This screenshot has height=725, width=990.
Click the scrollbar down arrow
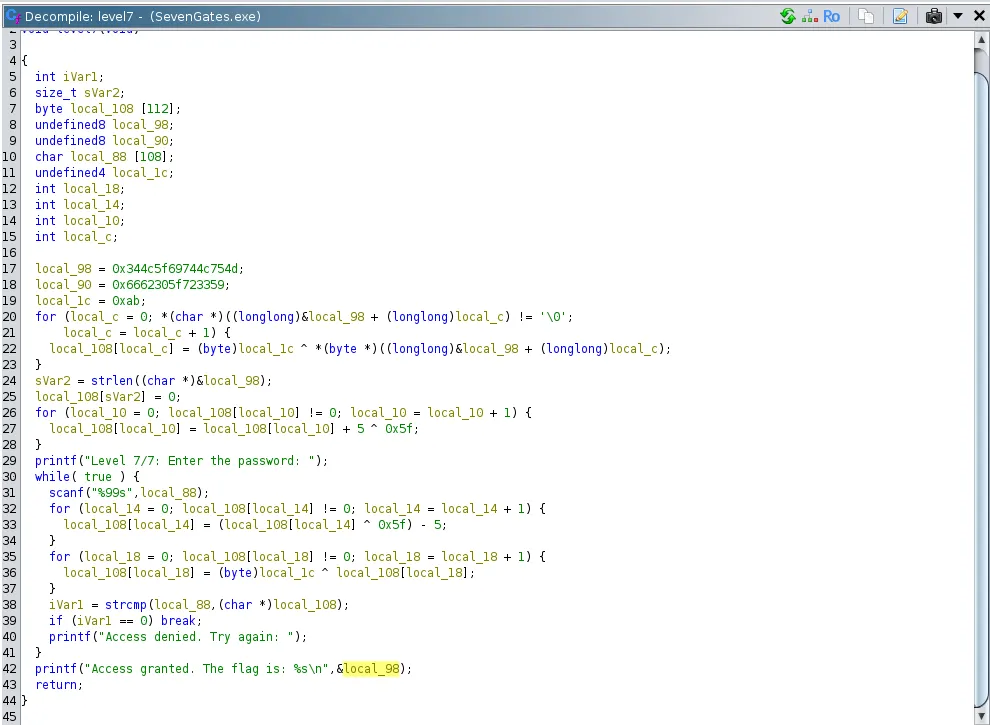(x=981, y=716)
